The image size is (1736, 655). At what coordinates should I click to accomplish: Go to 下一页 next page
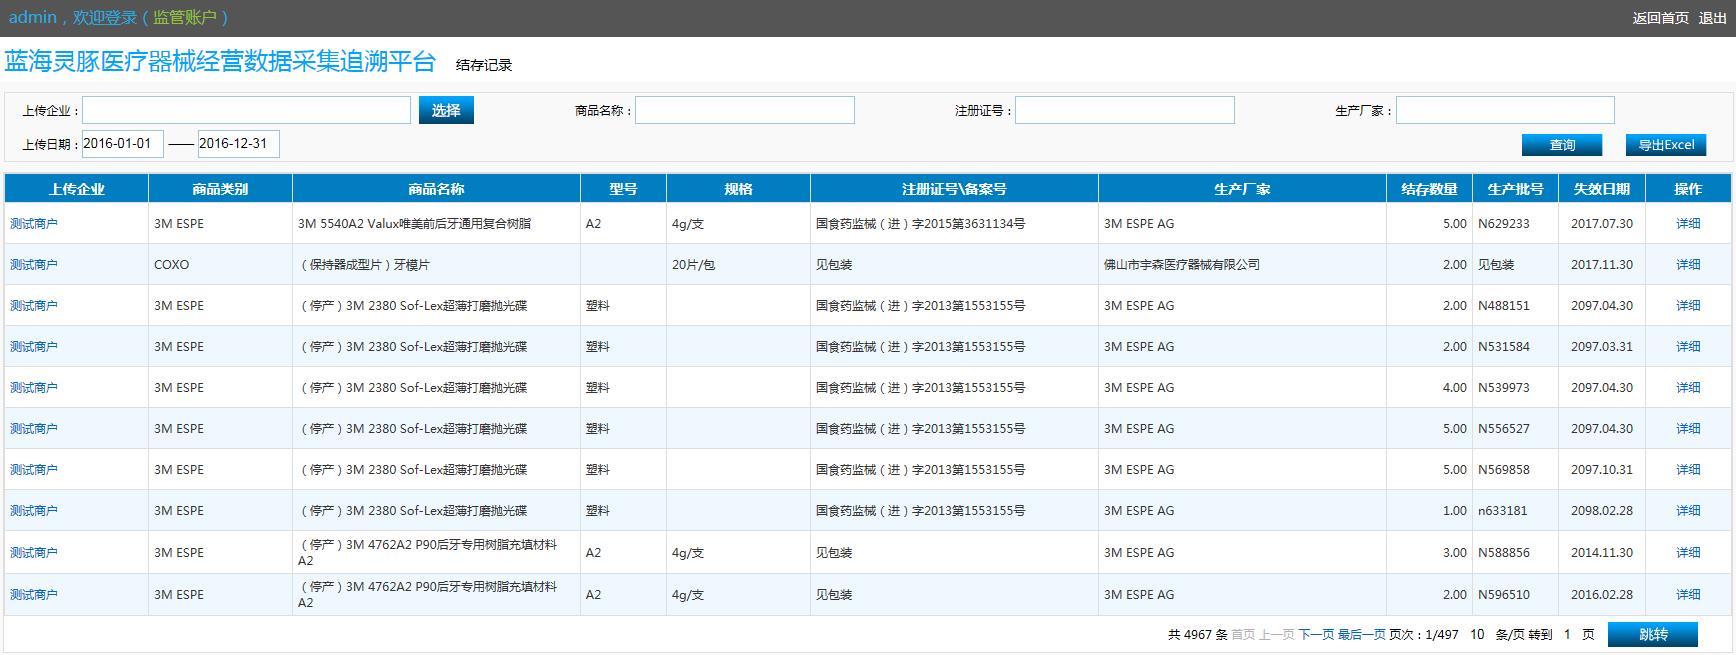click(x=1316, y=635)
